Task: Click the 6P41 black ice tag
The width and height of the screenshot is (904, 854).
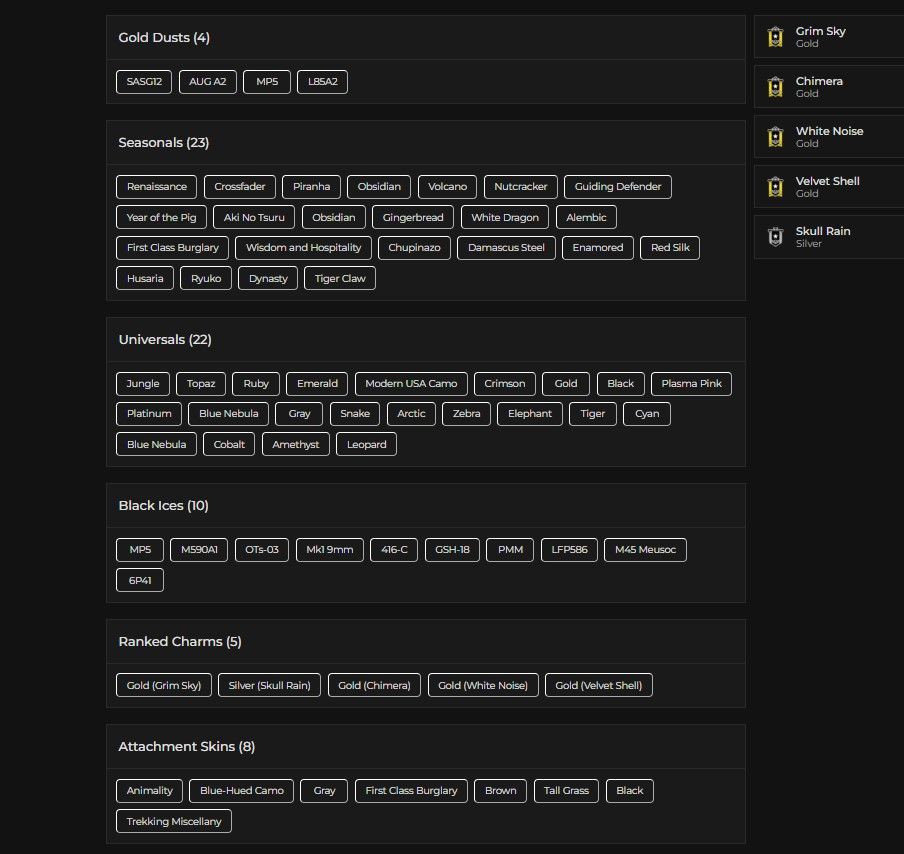Action: [140, 580]
